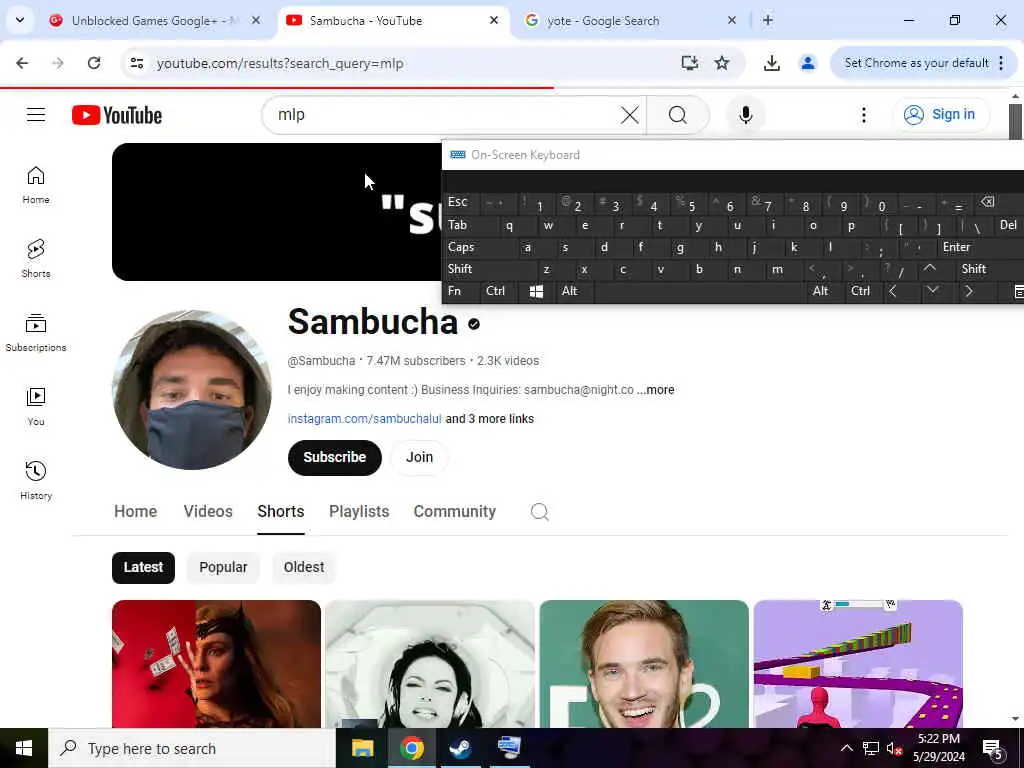Click the page vertical scrollbar thumb
The image size is (1024, 768).
tap(1015, 121)
